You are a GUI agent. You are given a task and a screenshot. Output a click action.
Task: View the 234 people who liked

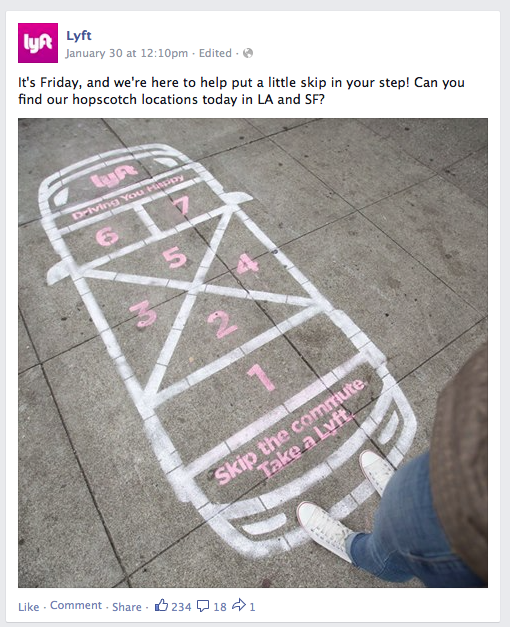(181, 607)
